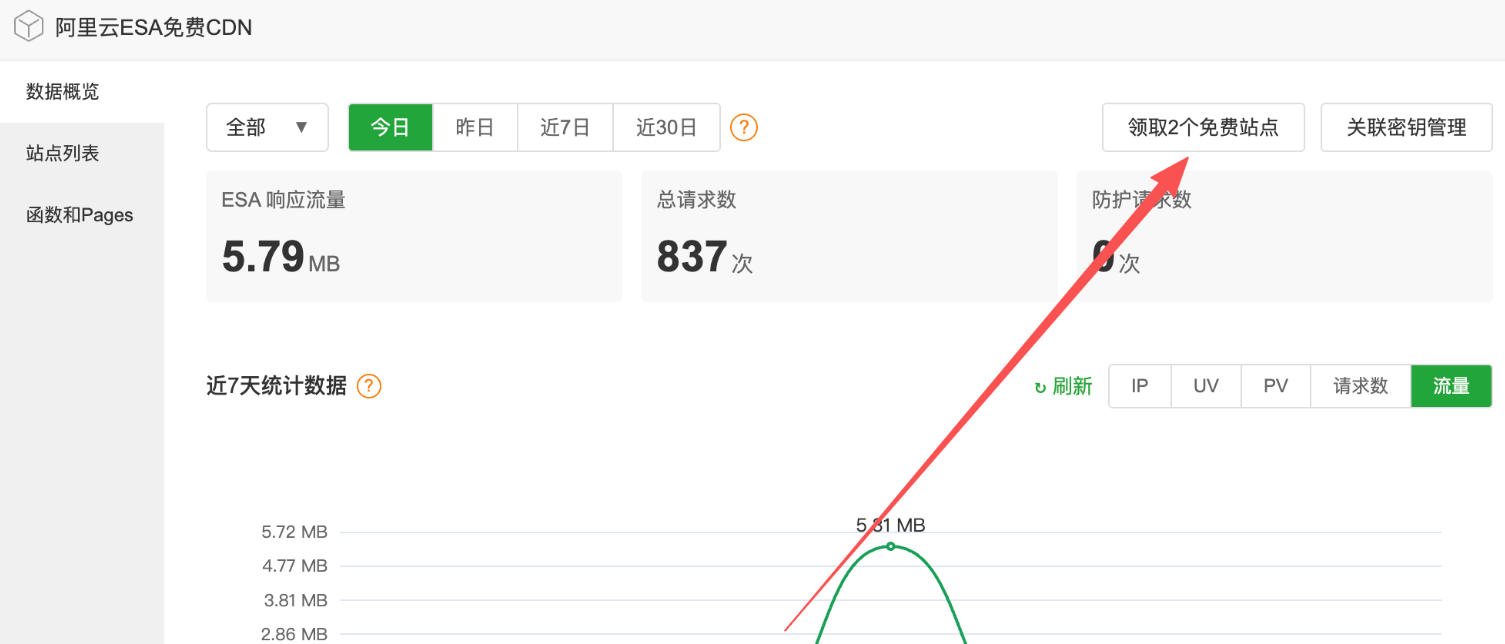The height and width of the screenshot is (644, 1505).
Task: Open 数据概览 in sidebar
Action: pos(82,92)
